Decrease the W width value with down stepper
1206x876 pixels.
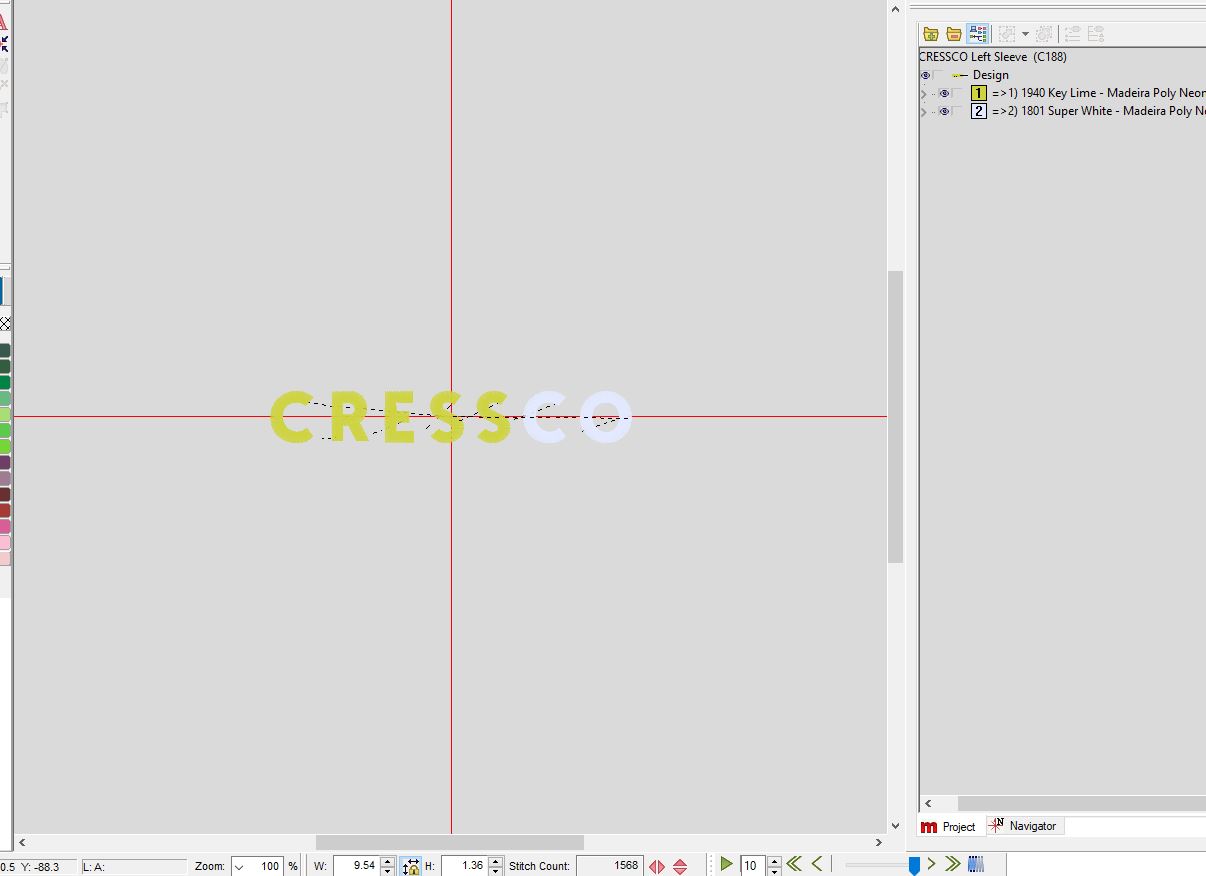tap(388, 871)
